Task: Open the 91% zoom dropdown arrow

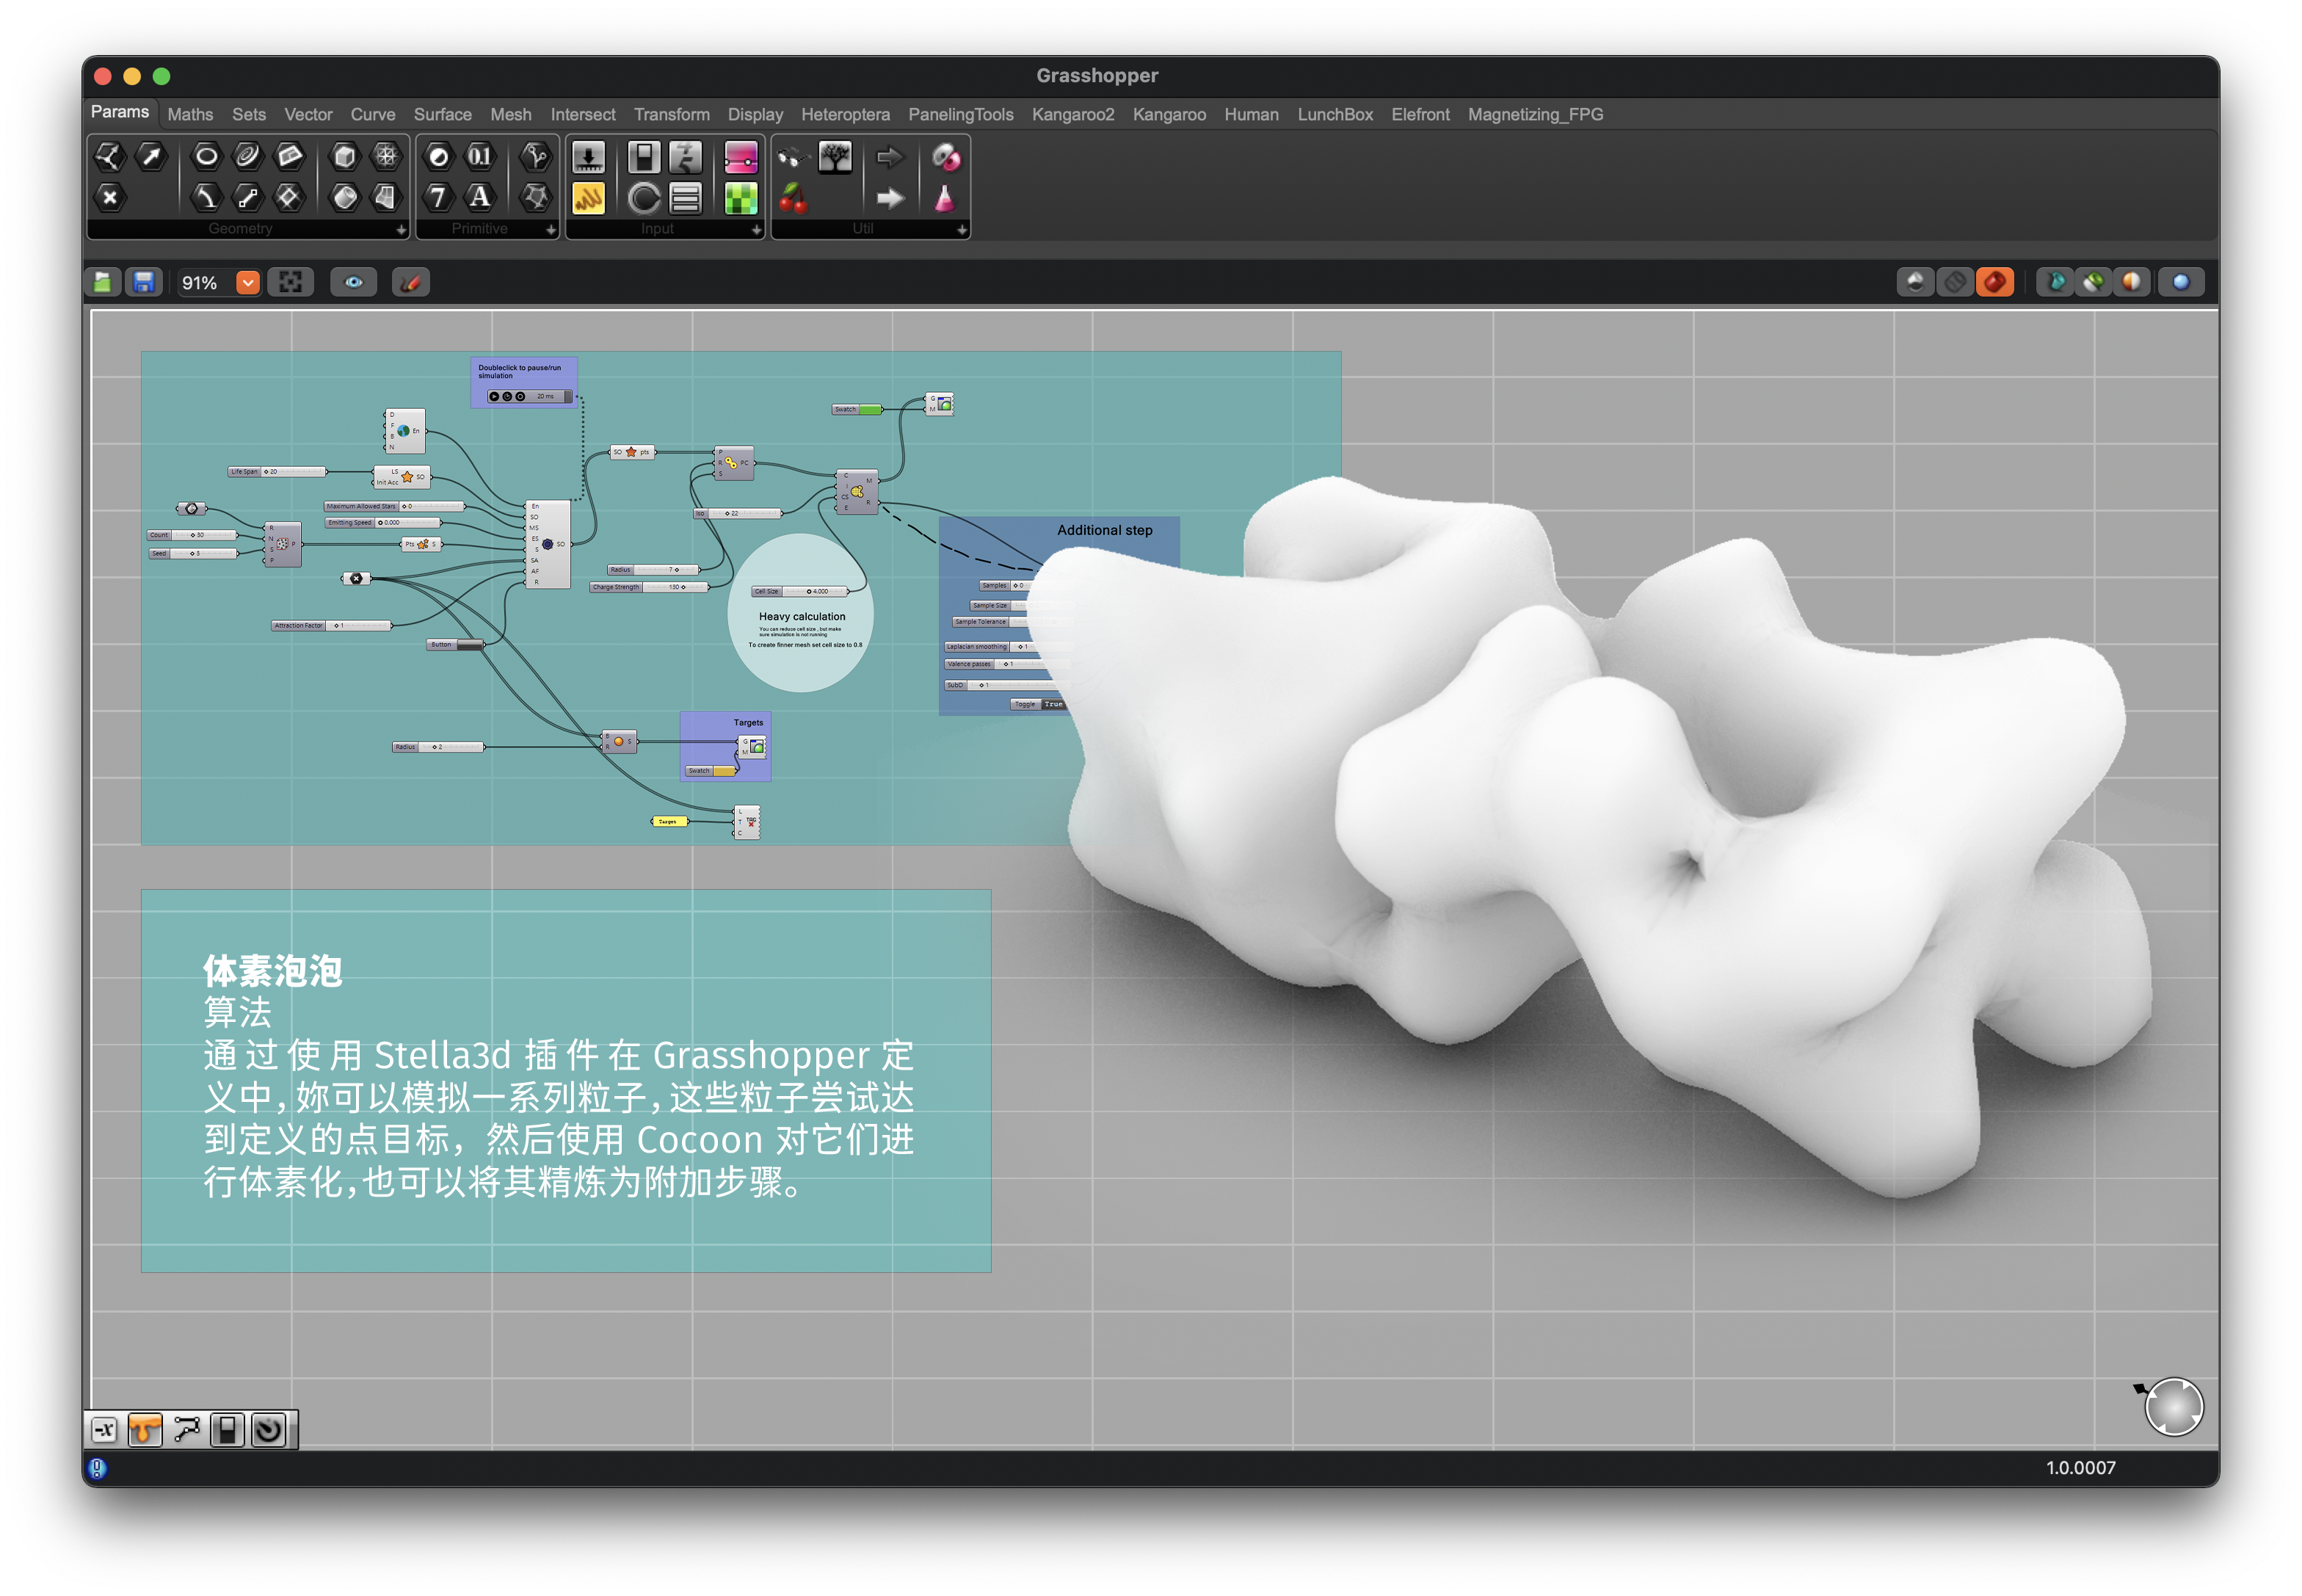Action: click(x=247, y=283)
